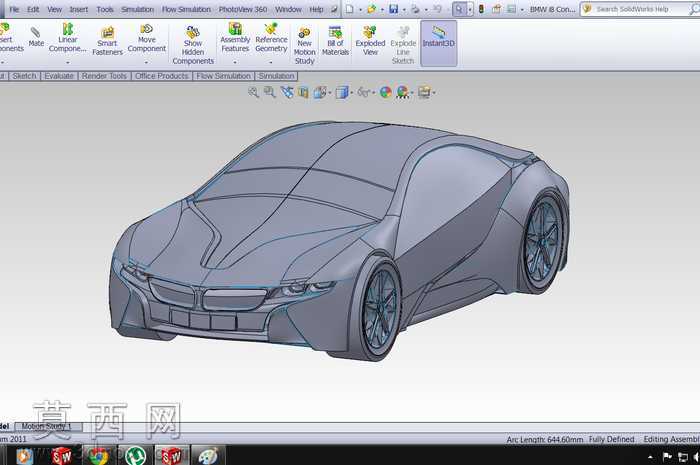
Task: Click the search magnifier icon
Action: click(694, 9)
